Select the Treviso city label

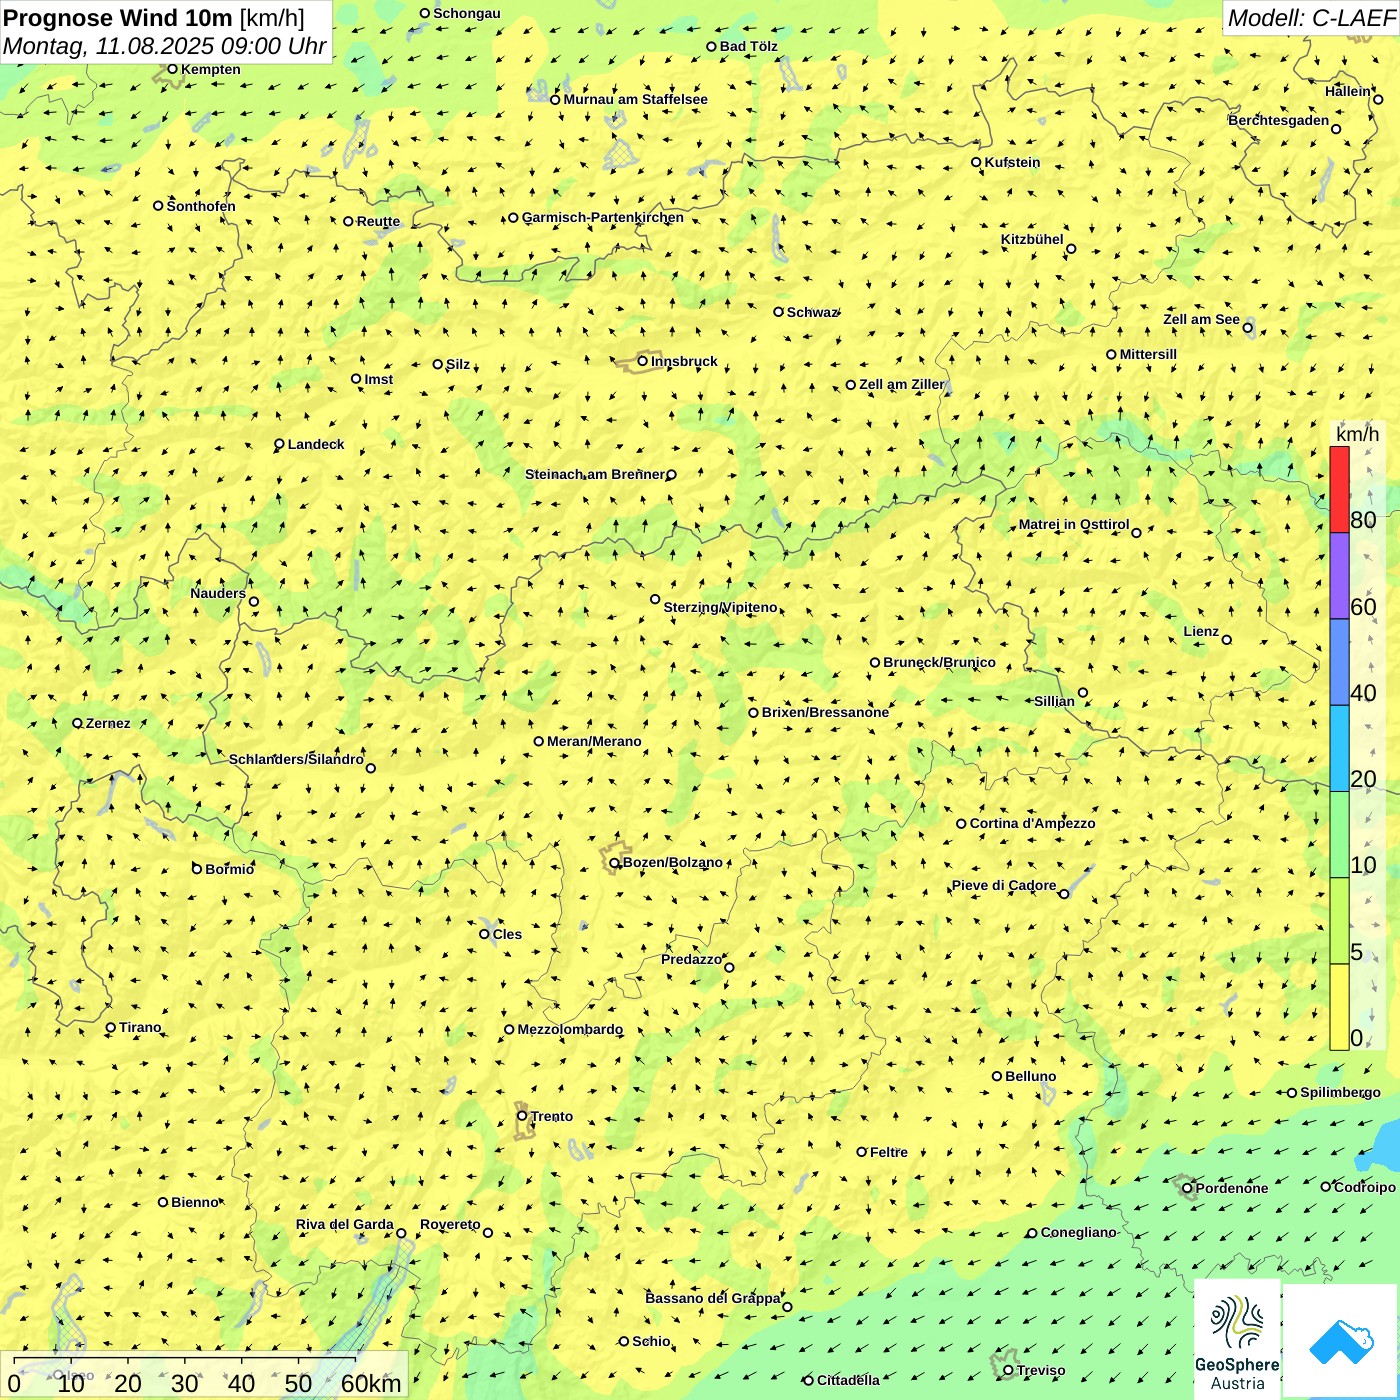click(1040, 1370)
